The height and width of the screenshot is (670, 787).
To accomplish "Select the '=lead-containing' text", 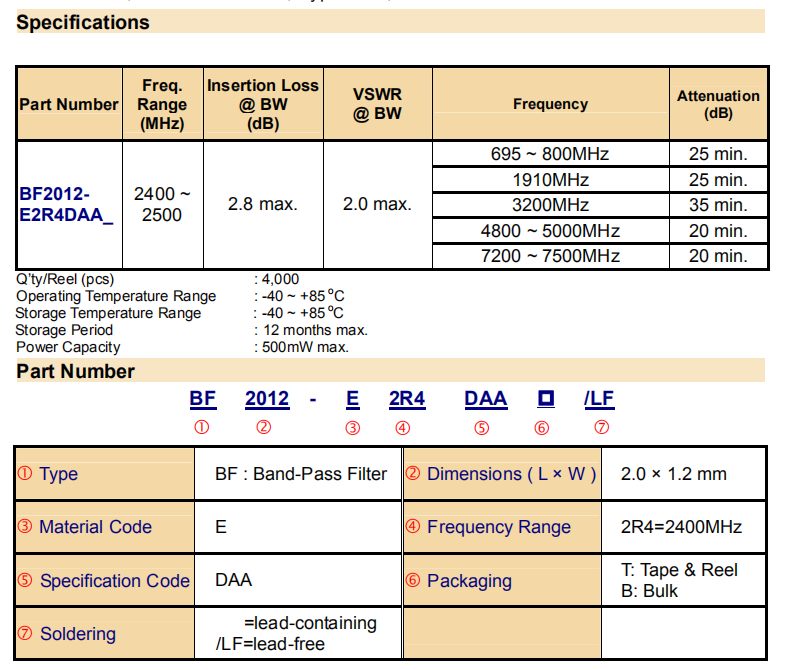I will tap(310, 623).
